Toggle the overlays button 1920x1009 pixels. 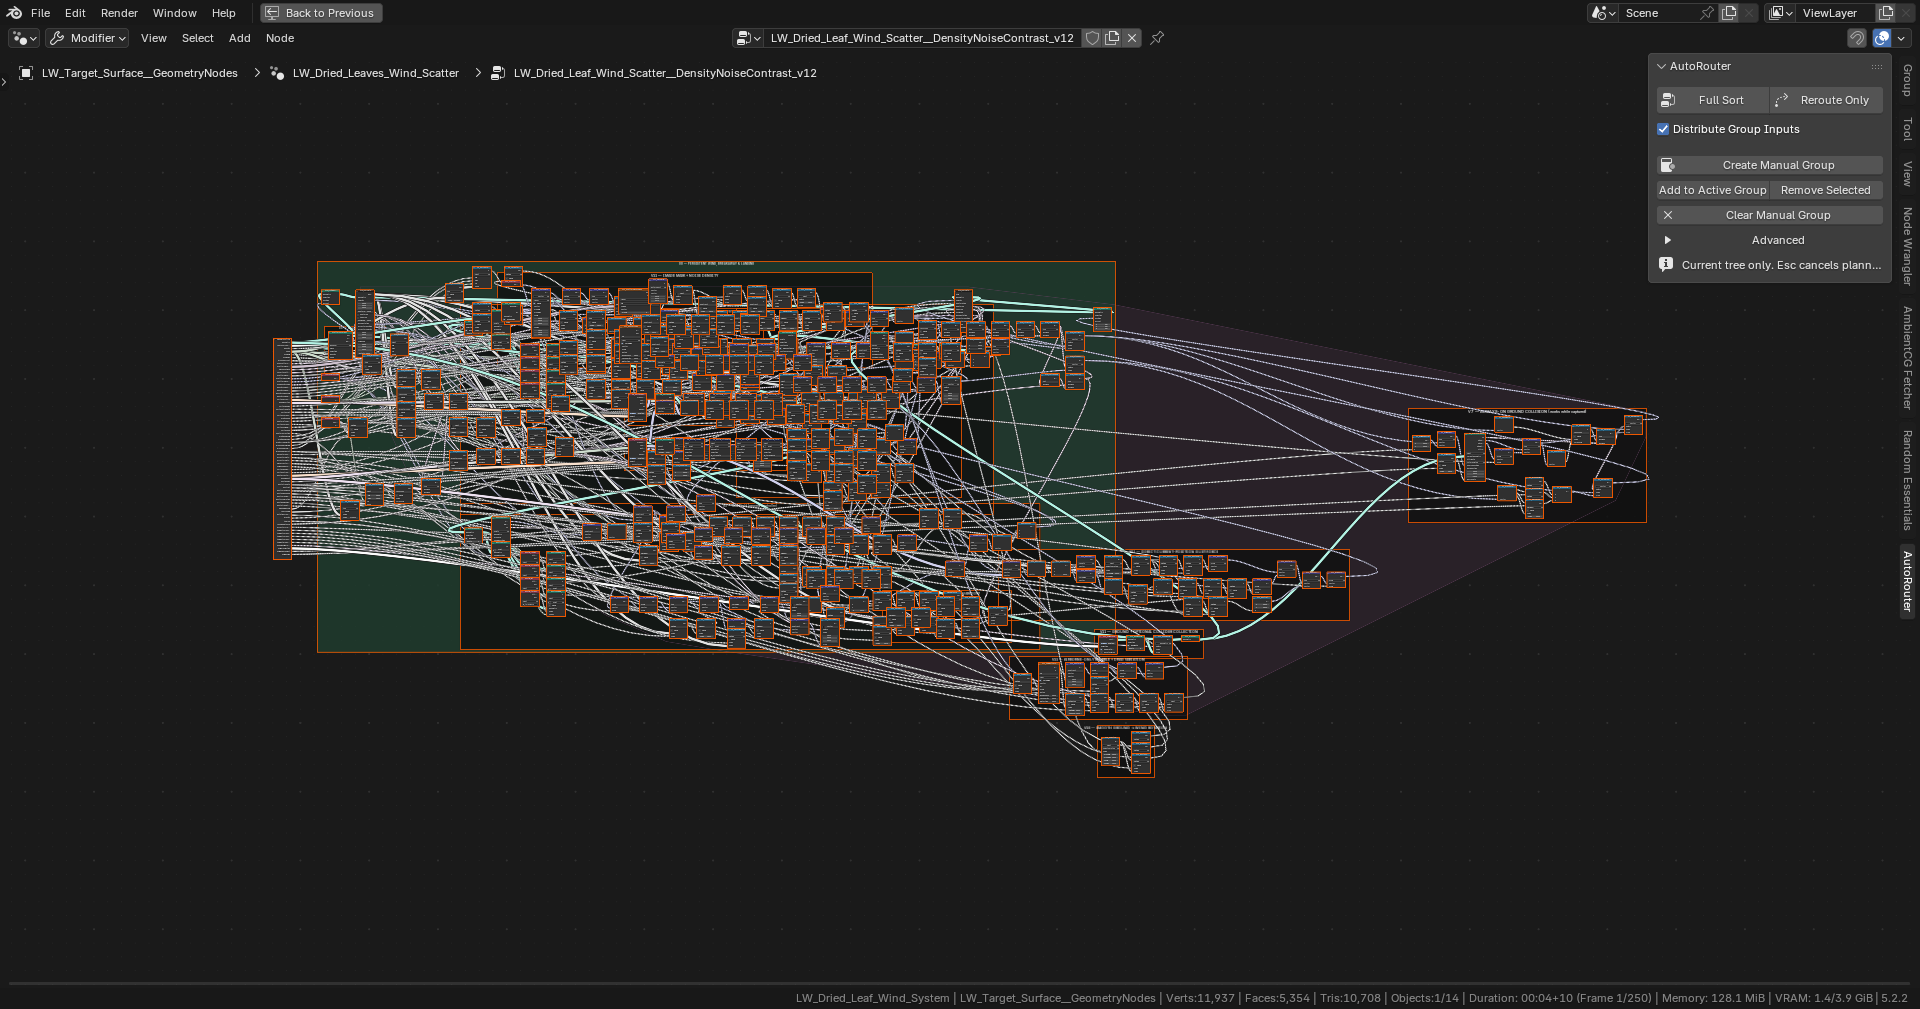[1882, 38]
